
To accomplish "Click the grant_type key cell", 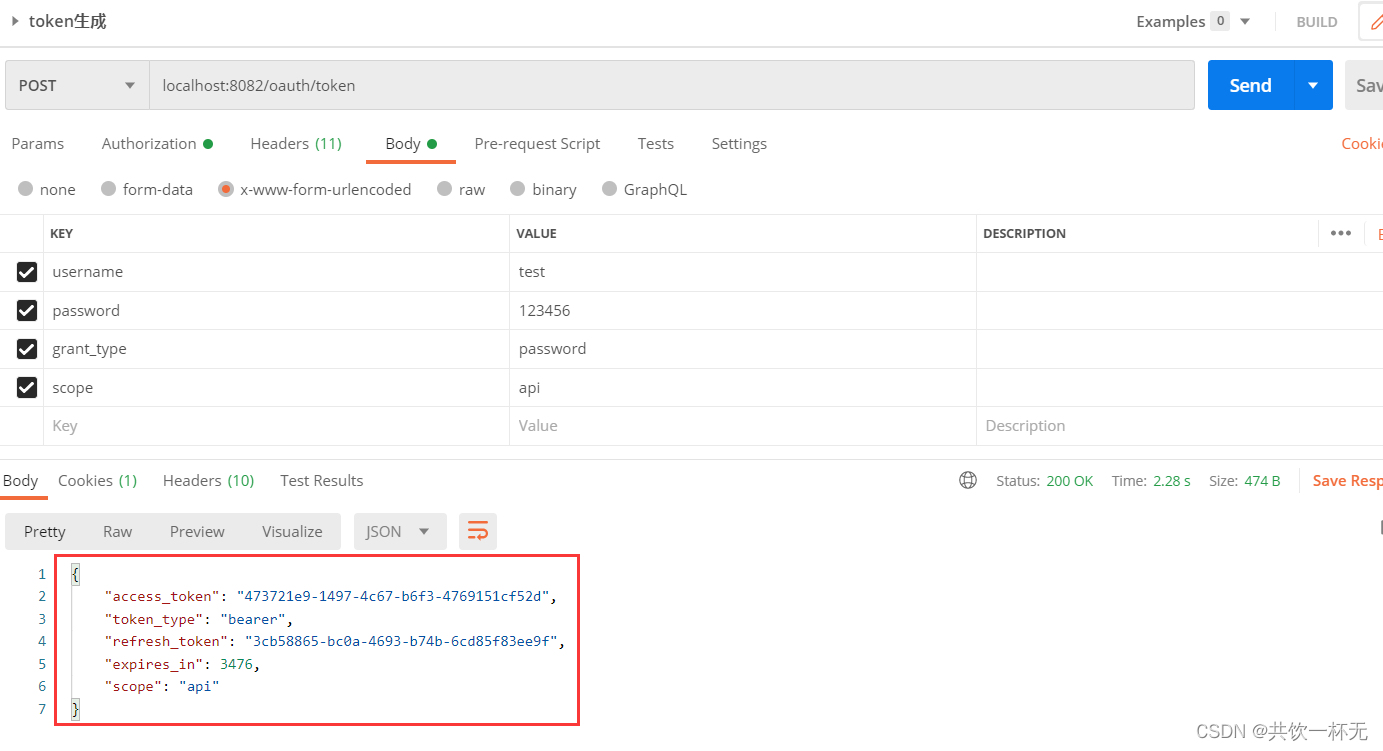I will [276, 349].
